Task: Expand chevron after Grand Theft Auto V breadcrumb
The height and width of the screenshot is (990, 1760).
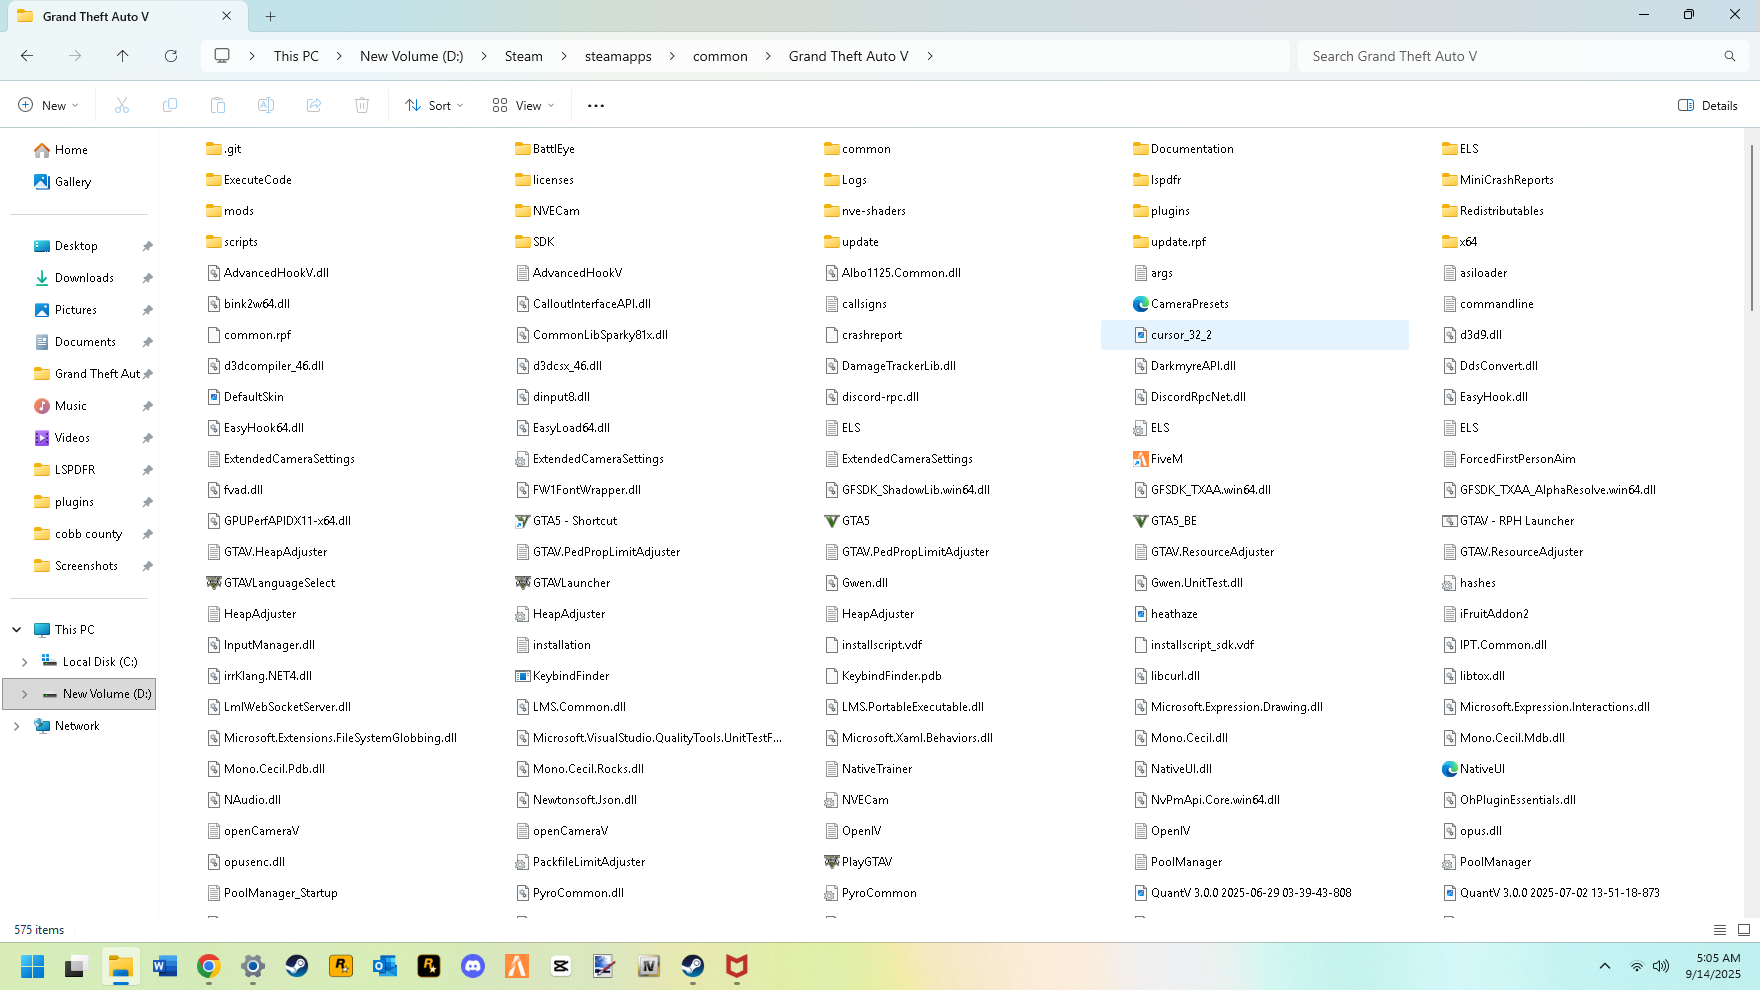Action: pyautogui.click(x=930, y=56)
